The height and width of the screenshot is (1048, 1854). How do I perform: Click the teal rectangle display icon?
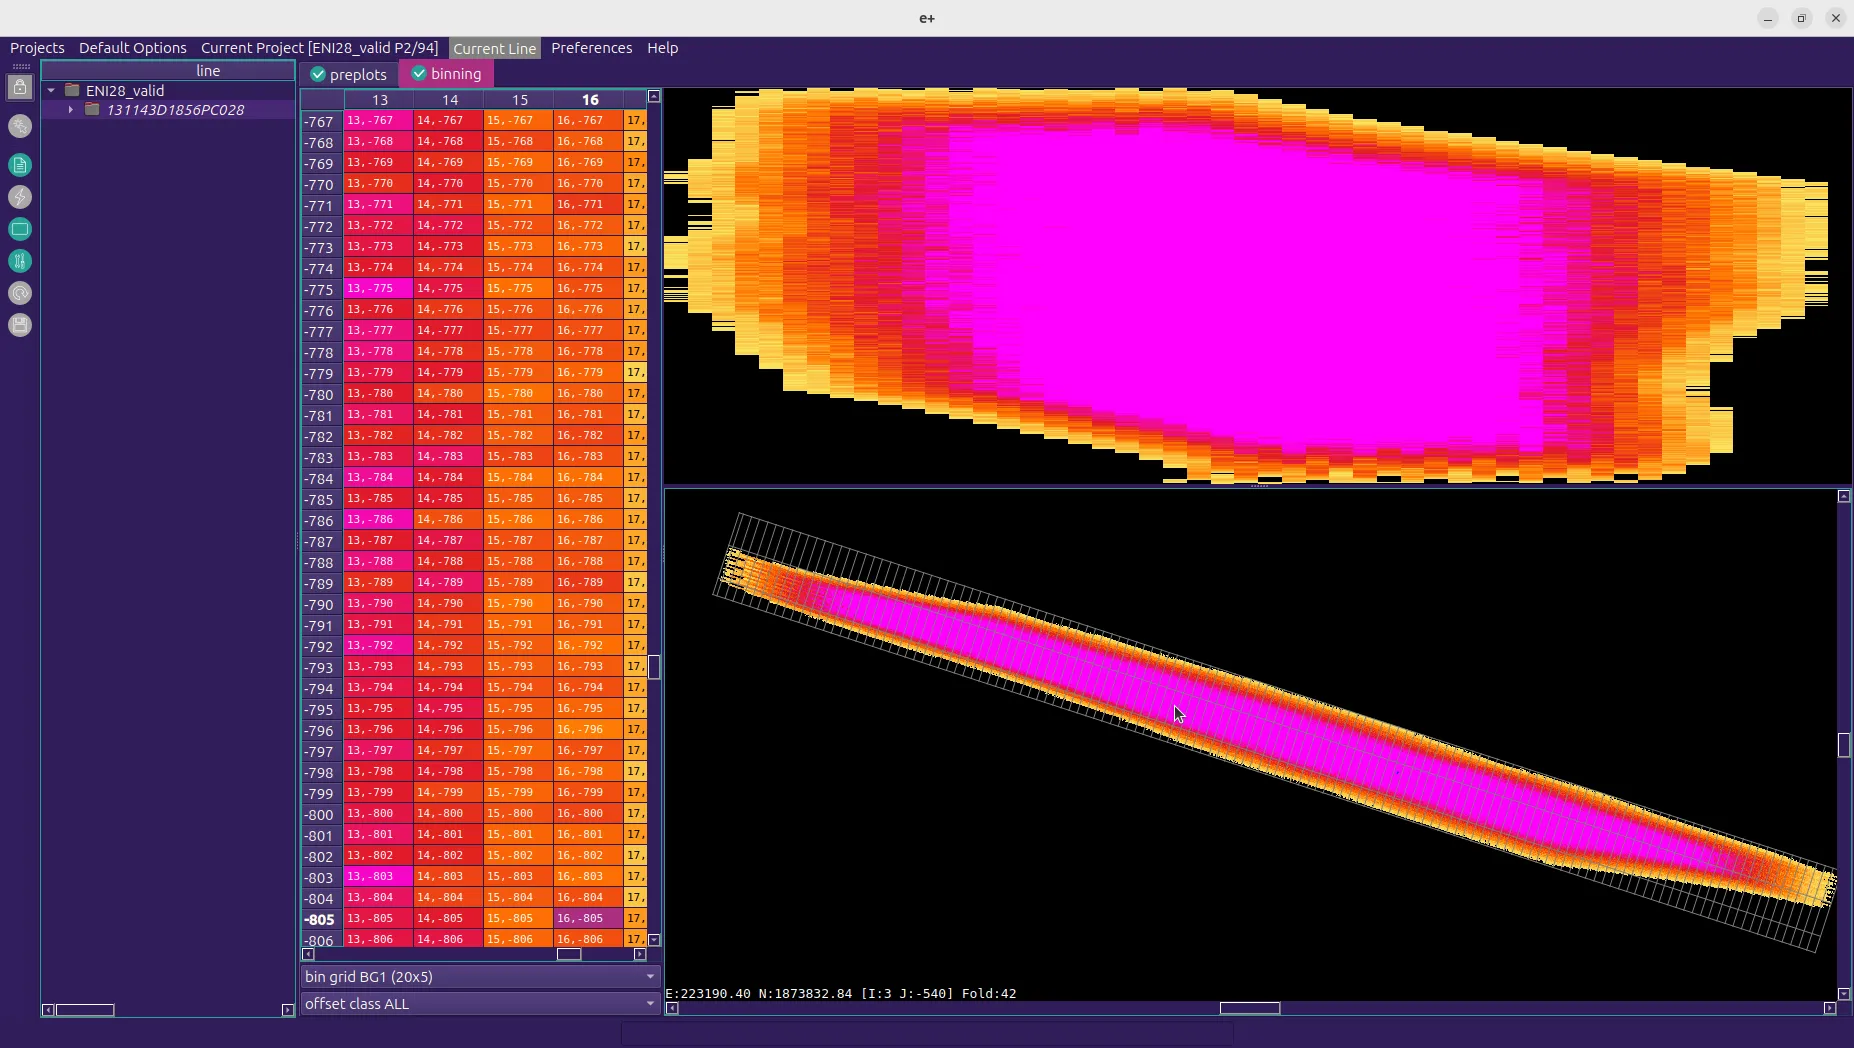point(20,229)
